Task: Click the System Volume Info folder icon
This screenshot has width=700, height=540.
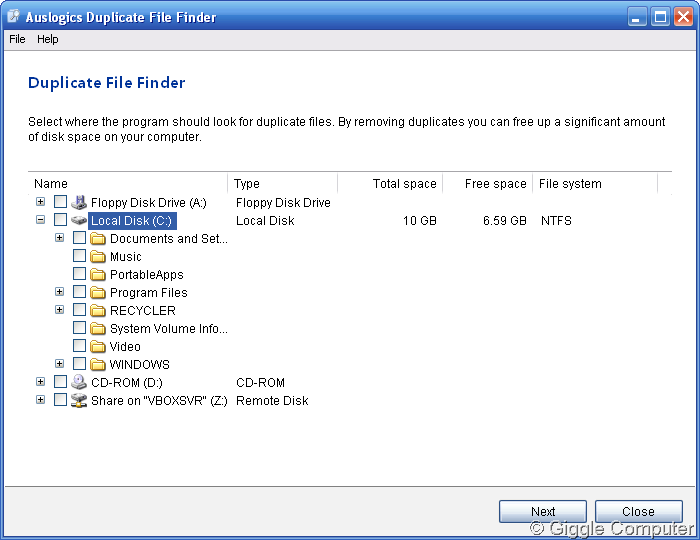Action: (x=98, y=328)
